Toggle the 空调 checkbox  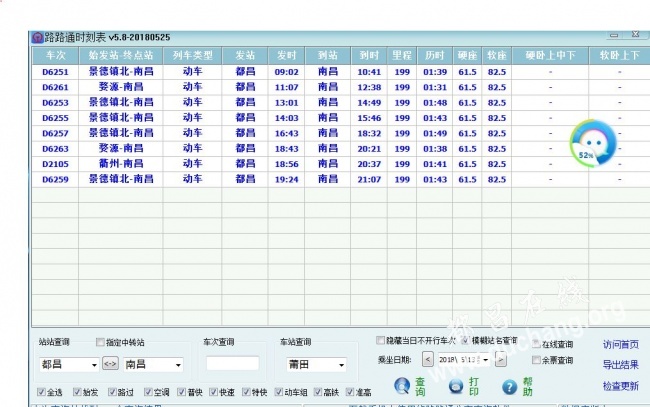[148, 392]
